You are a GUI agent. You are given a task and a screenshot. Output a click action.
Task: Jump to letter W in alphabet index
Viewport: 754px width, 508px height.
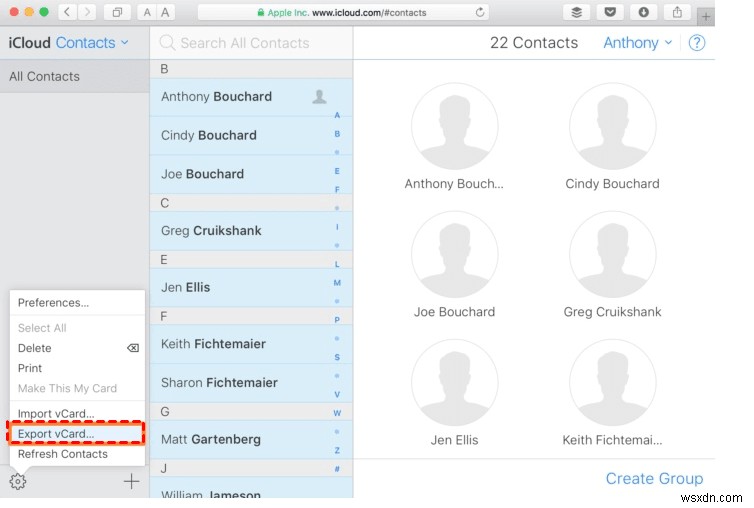point(337,413)
